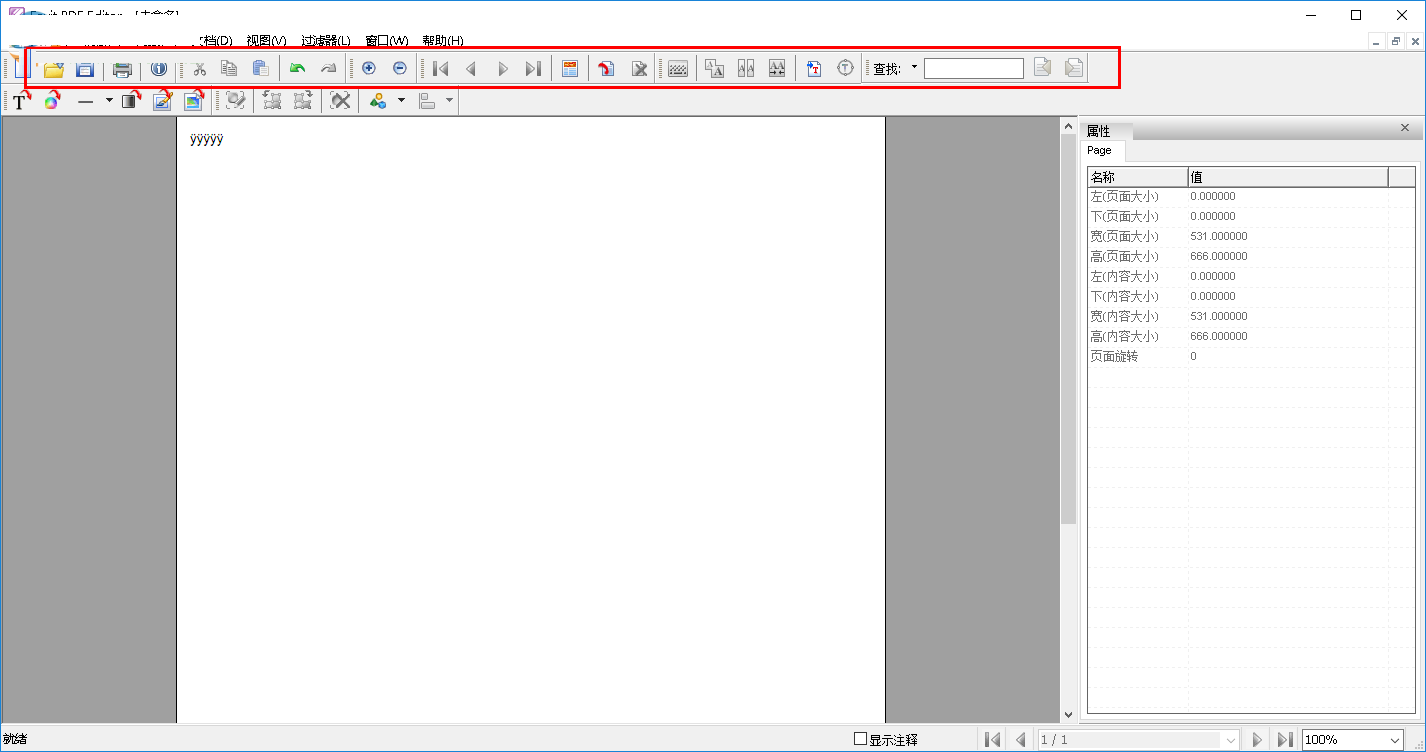Click inside the 查找 search input field
The width and height of the screenshot is (1426, 752).
pos(973,68)
